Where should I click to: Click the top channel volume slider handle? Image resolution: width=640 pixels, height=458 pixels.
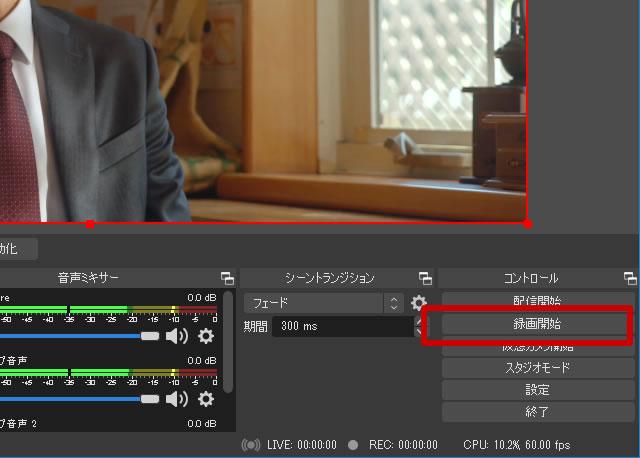150,336
